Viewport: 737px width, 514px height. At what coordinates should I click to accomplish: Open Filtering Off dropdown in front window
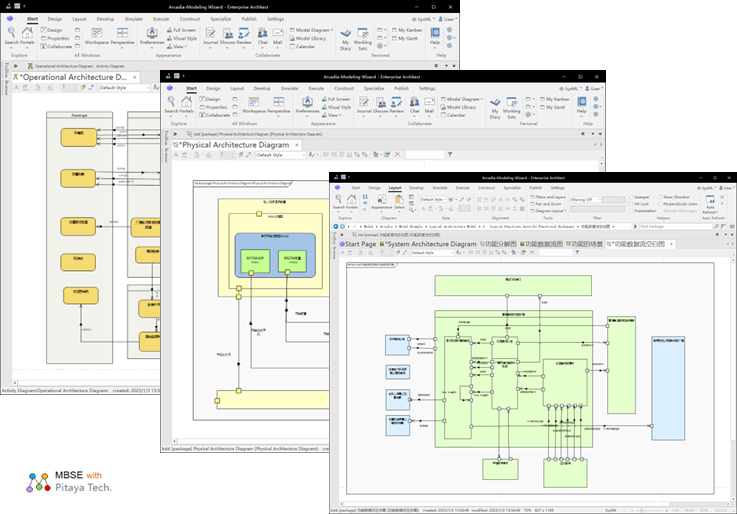click(x=586, y=200)
